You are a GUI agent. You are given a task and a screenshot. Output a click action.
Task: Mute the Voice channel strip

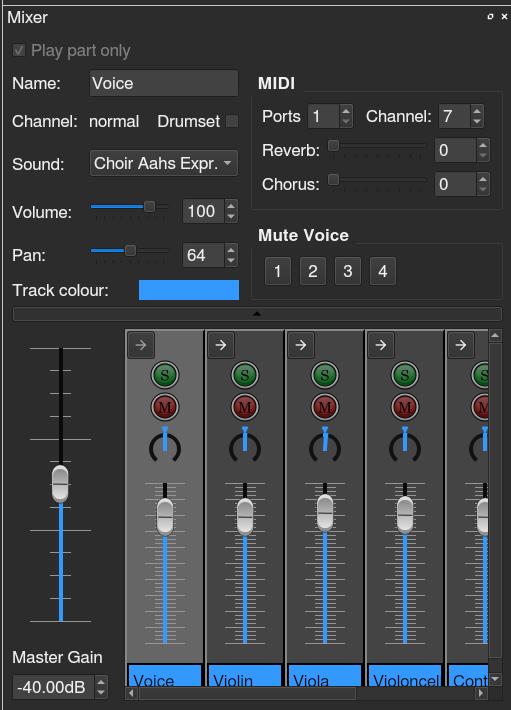click(165, 407)
